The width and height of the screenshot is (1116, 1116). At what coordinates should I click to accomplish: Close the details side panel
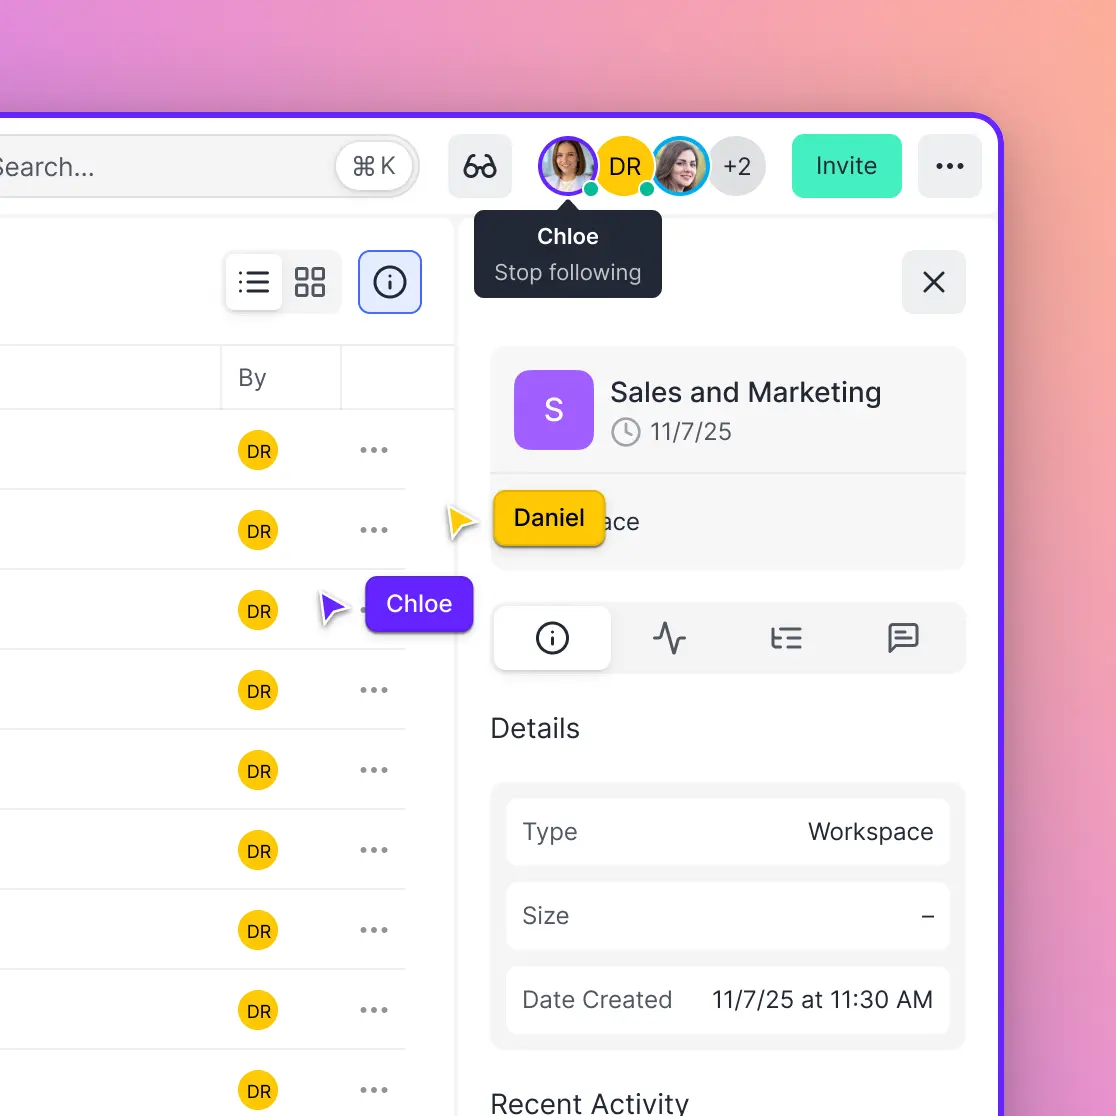pos(933,282)
